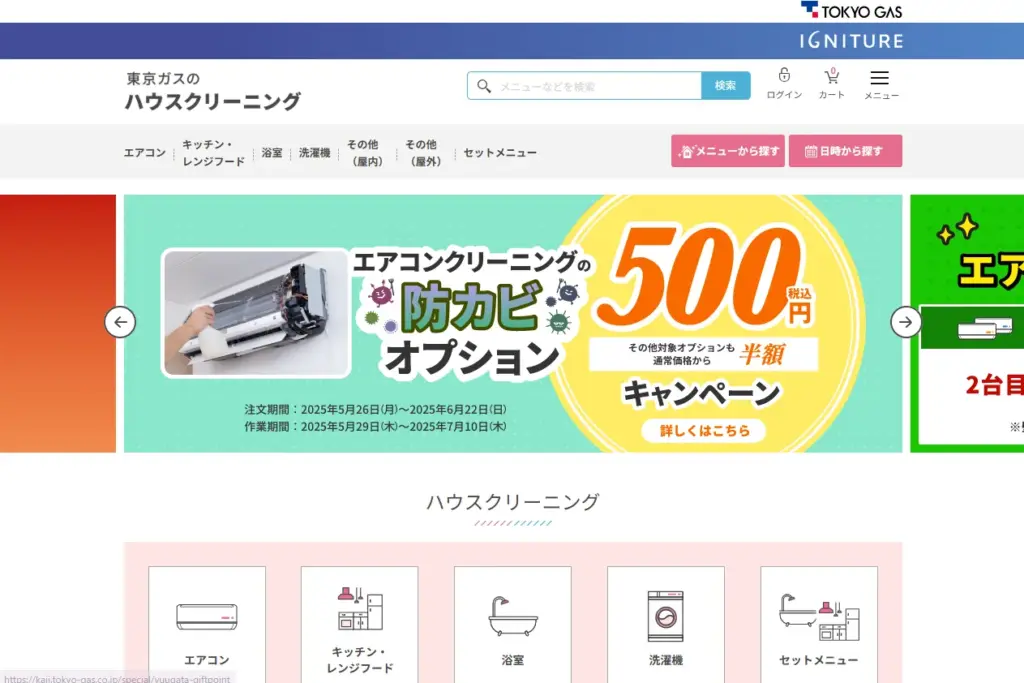Click the TOKYO GAS logo
This screenshot has height=683, width=1024.
pyautogui.click(x=851, y=11)
